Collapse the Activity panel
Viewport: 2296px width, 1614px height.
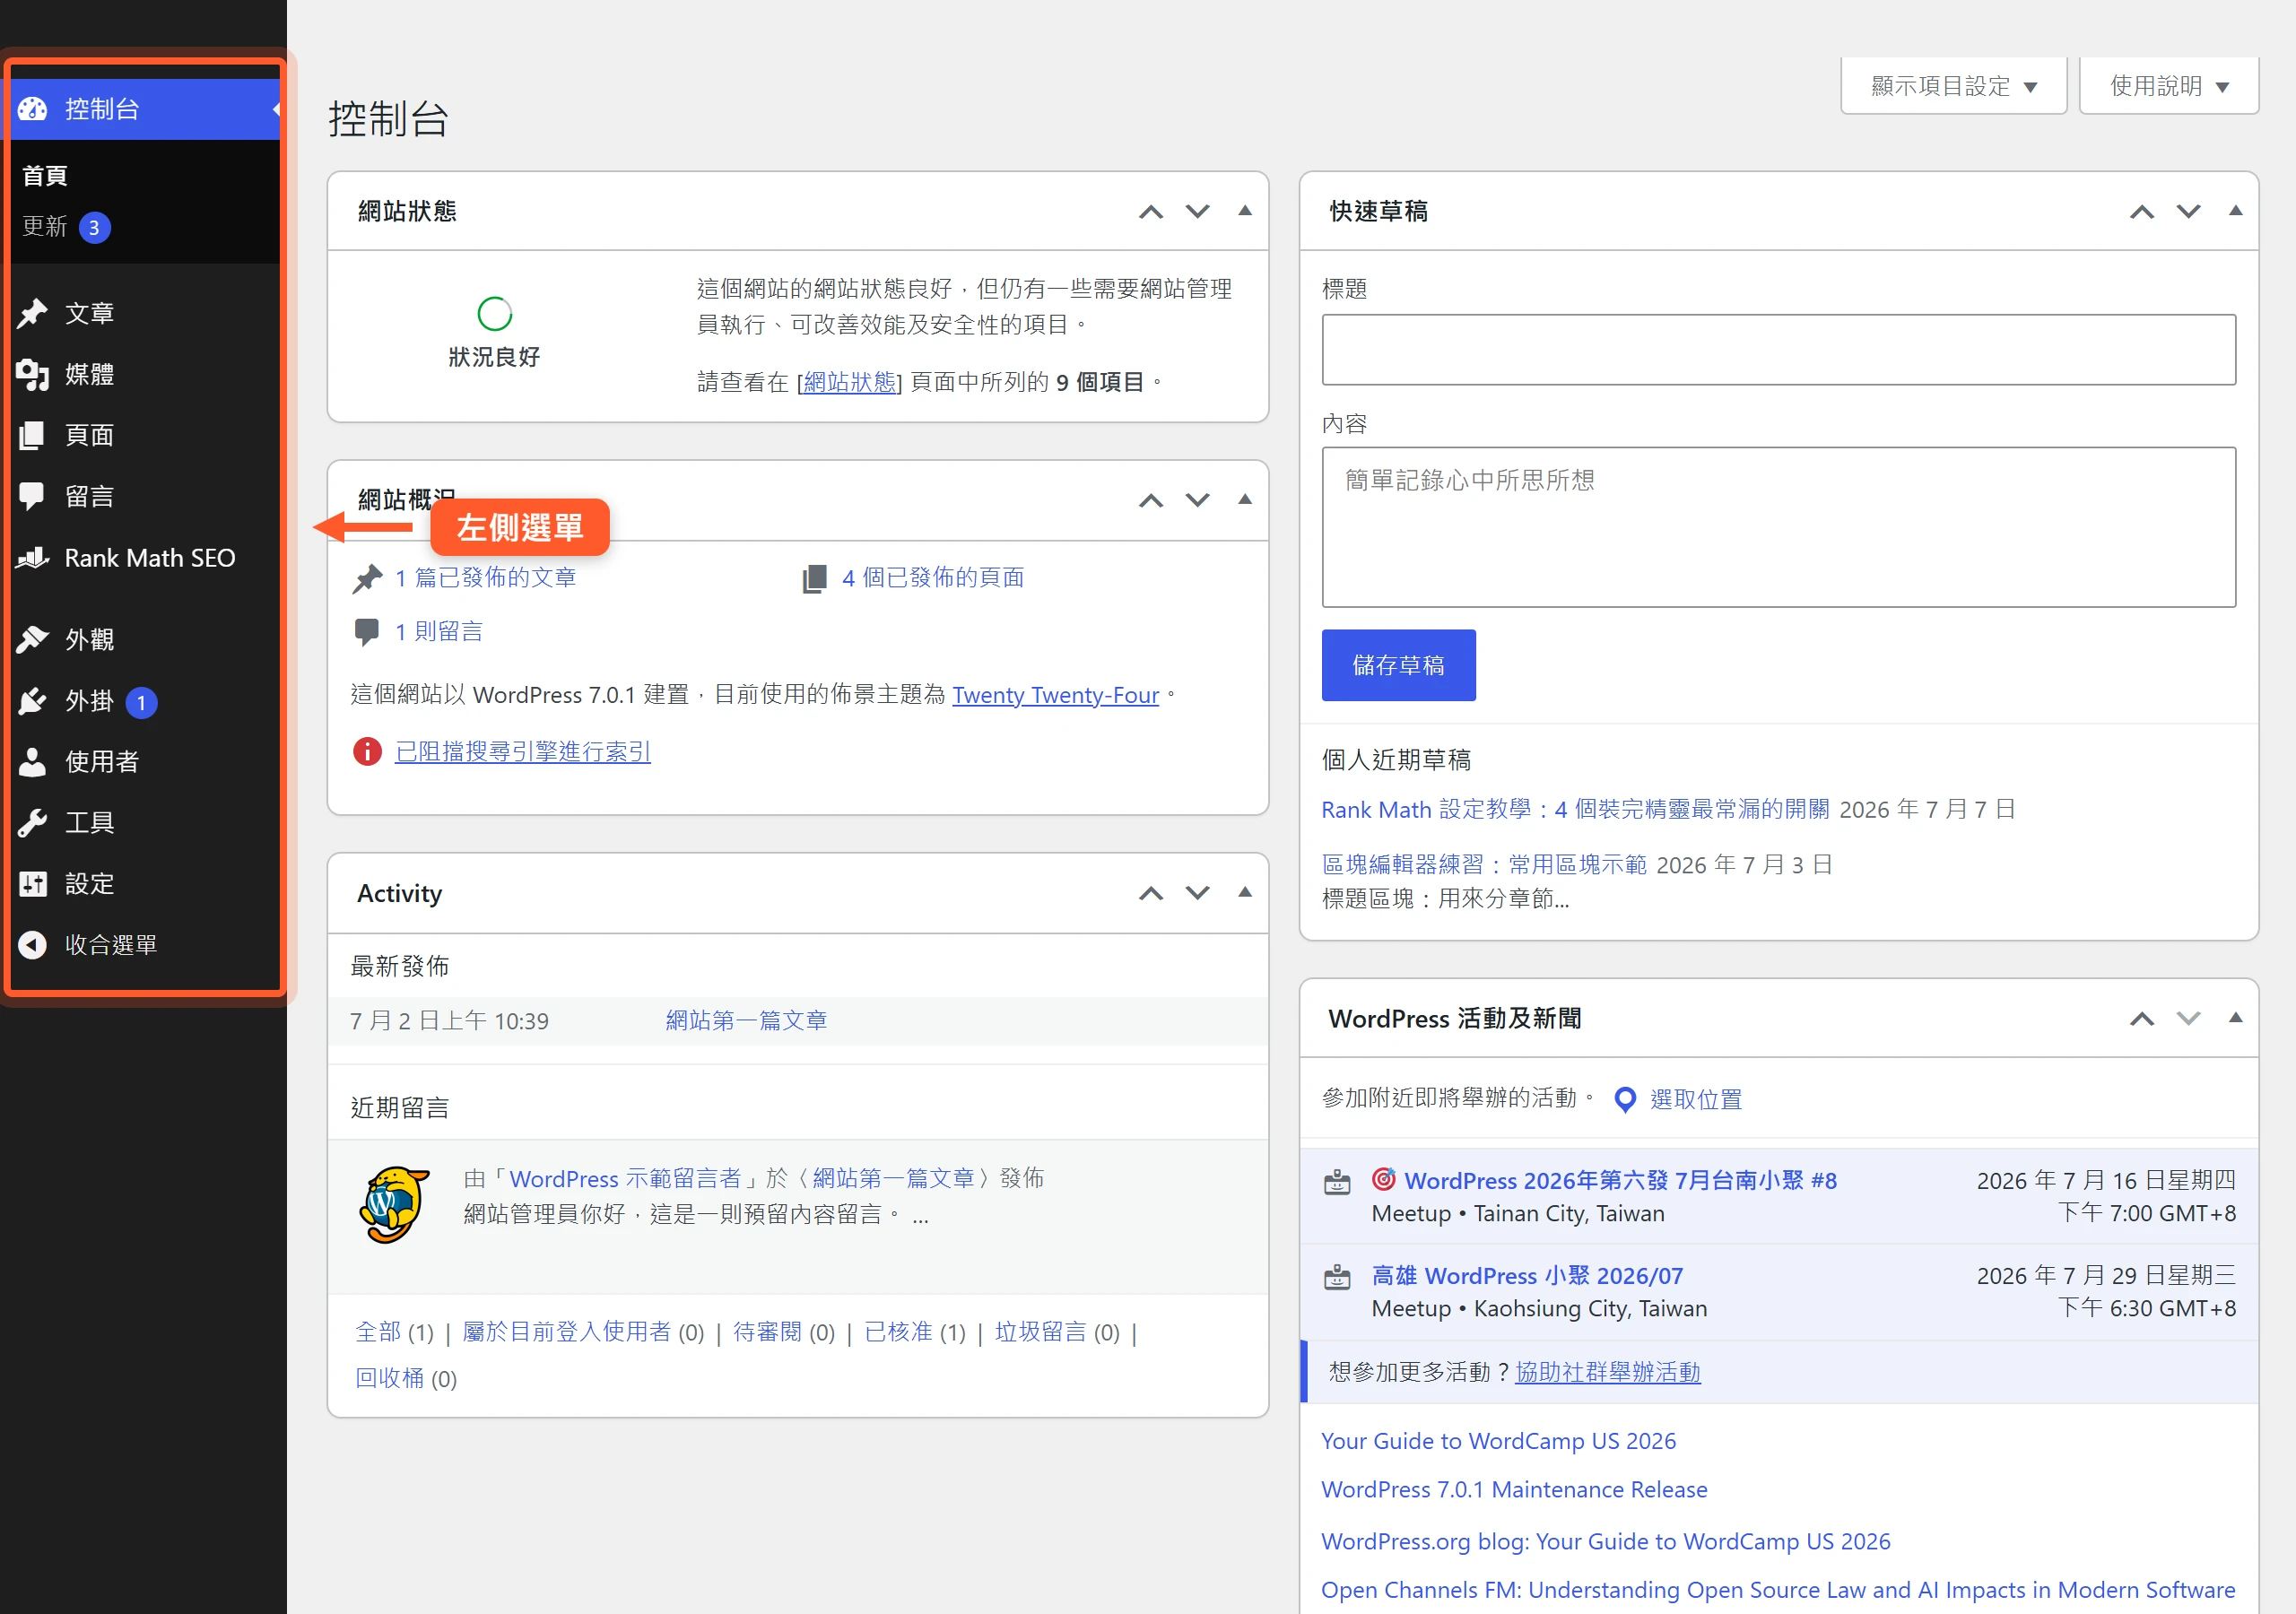coord(1245,893)
